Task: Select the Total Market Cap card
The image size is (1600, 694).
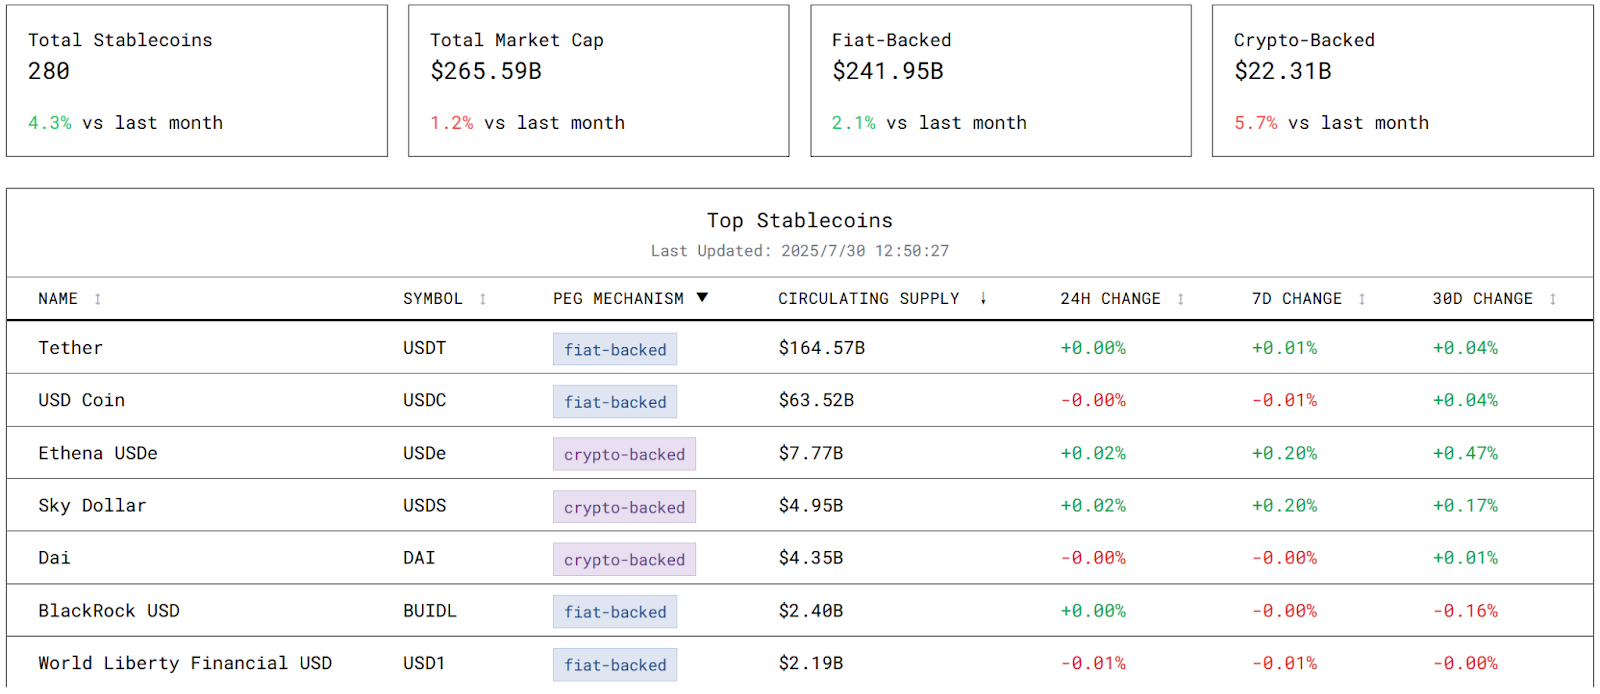Action: 598,81
